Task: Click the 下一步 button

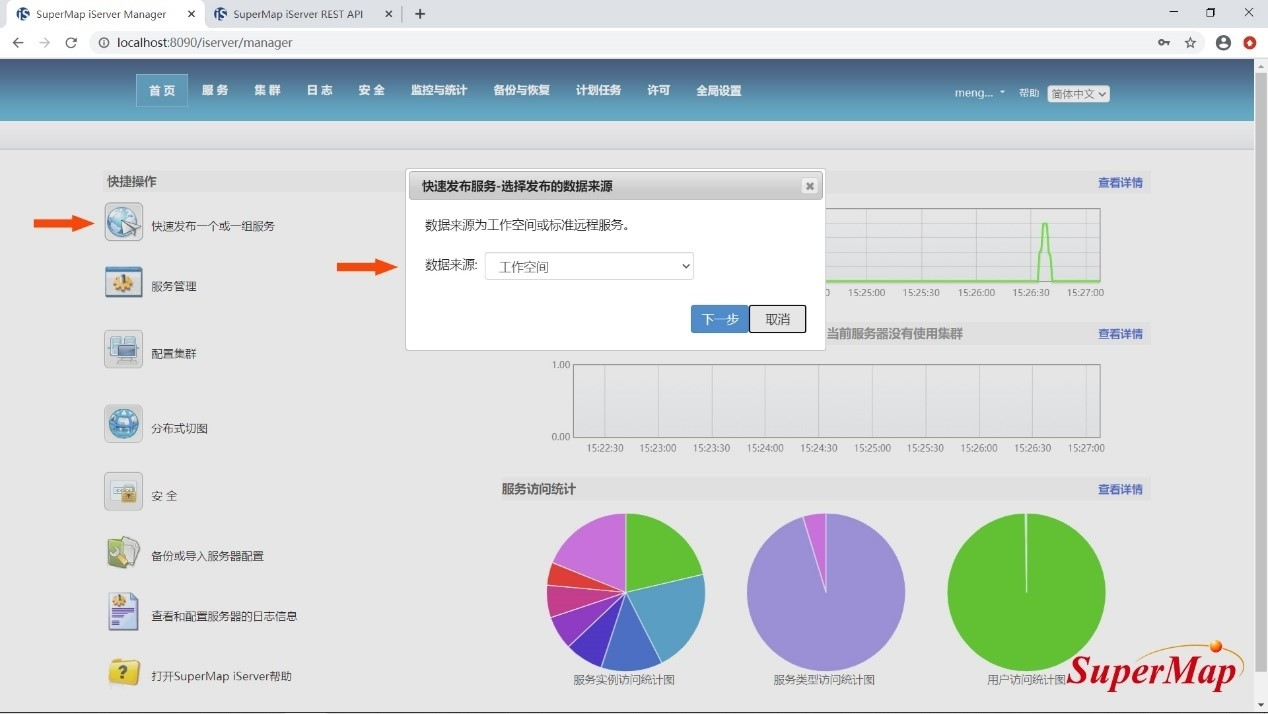Action: point(720,319)
